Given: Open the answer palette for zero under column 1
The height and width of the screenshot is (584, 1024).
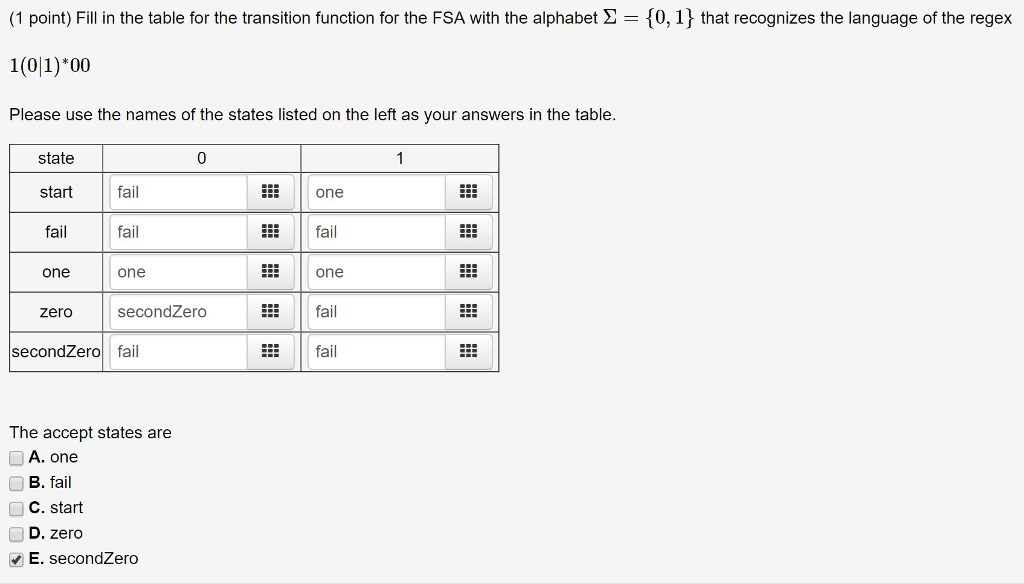Looking at the screenshot, I should tap(469, 311).
